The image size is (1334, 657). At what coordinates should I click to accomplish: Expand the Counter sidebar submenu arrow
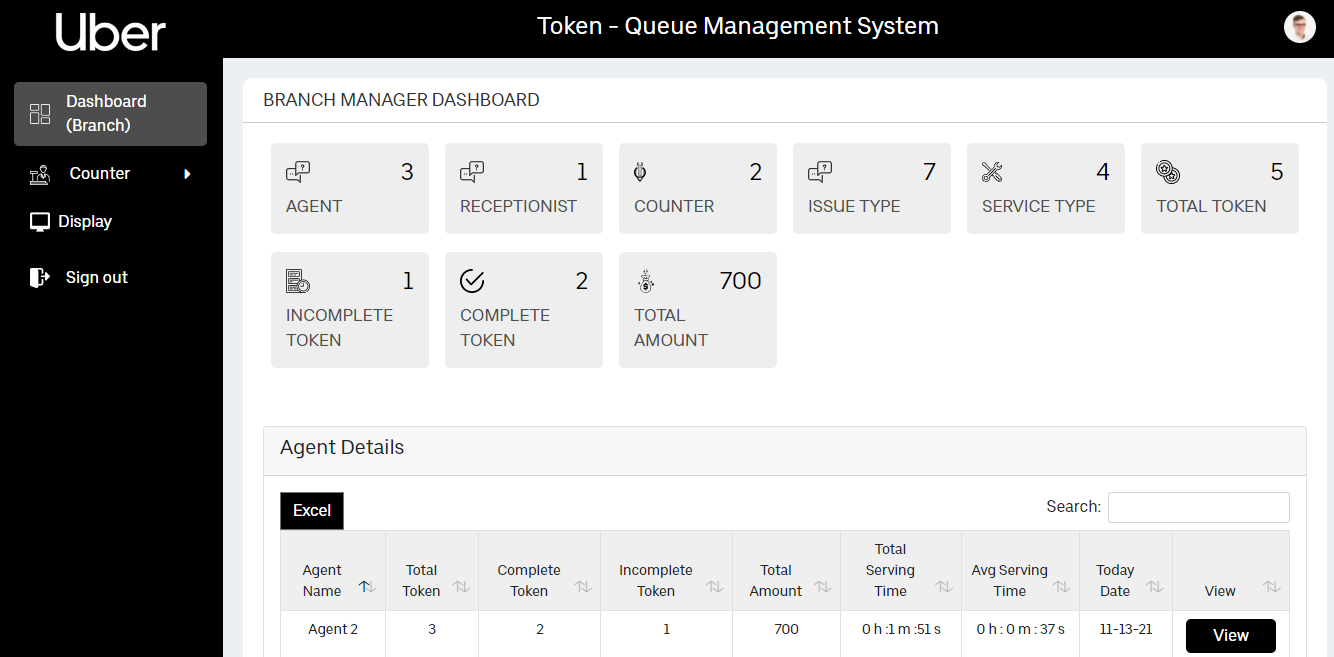point(187,174)
